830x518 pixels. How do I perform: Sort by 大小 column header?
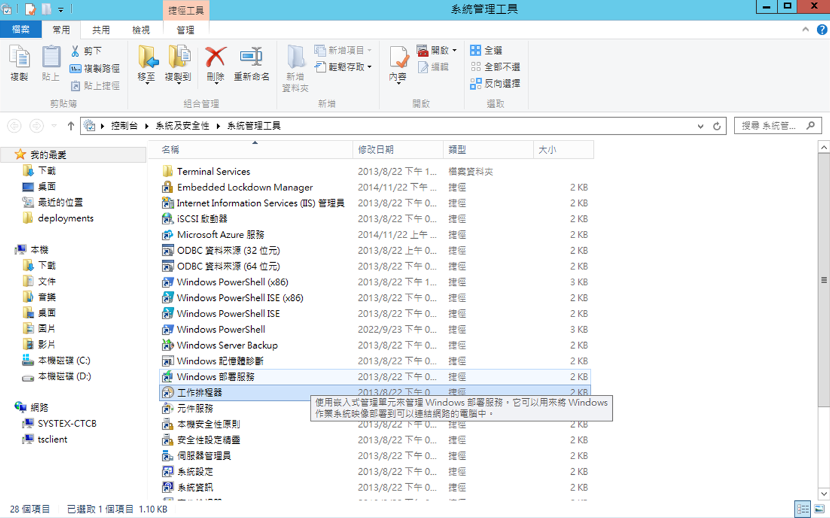[563, 150]
